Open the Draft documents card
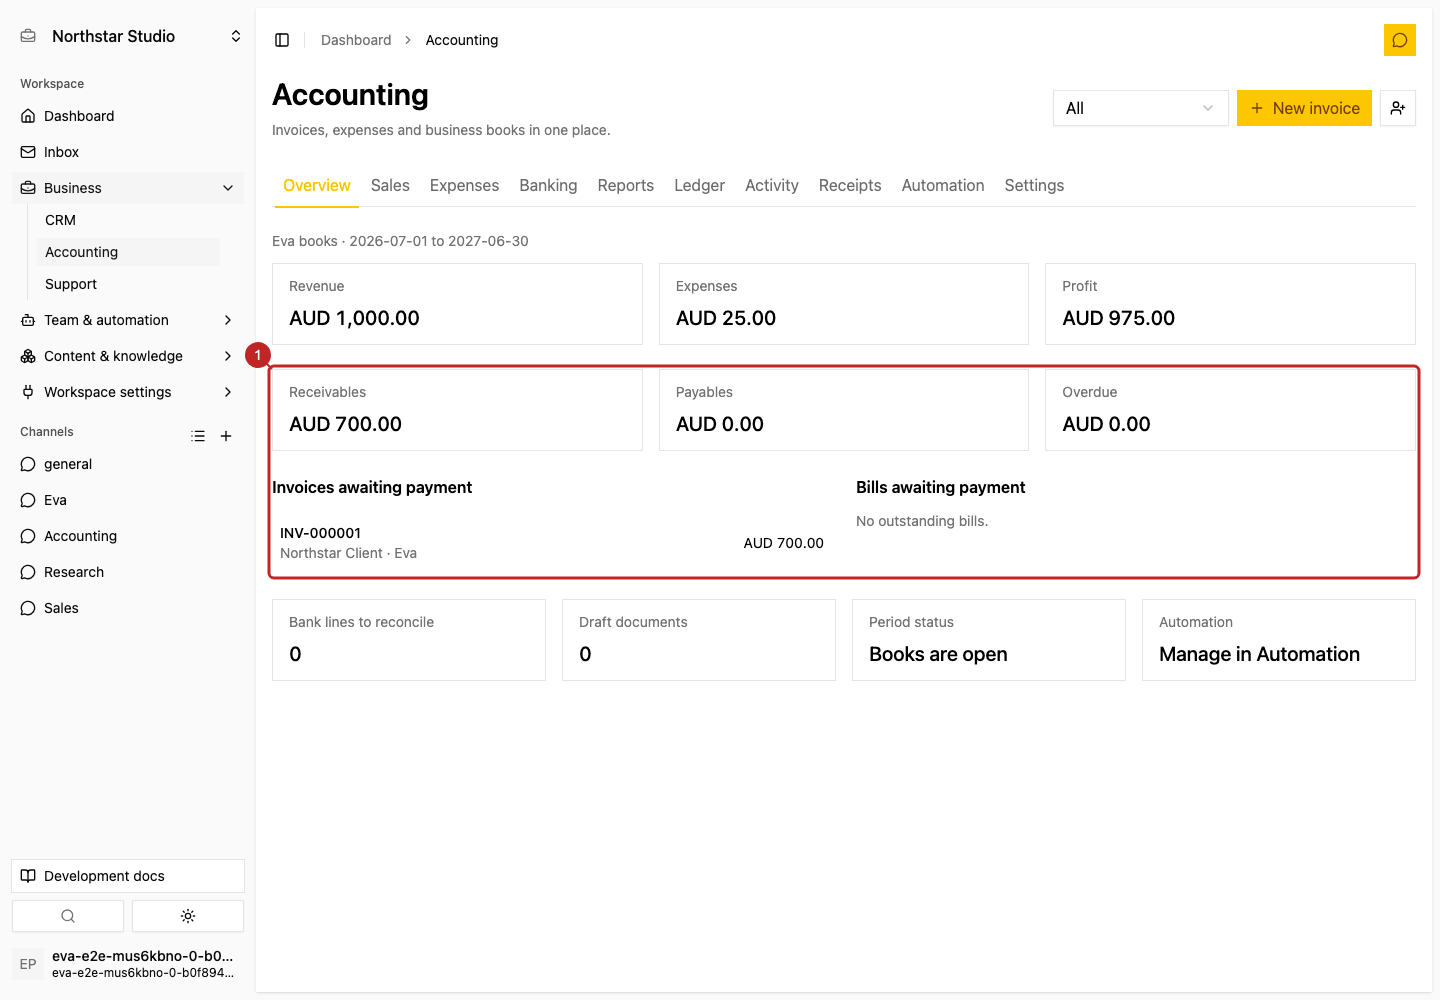1440x1000 pixels. coord(699,640)
